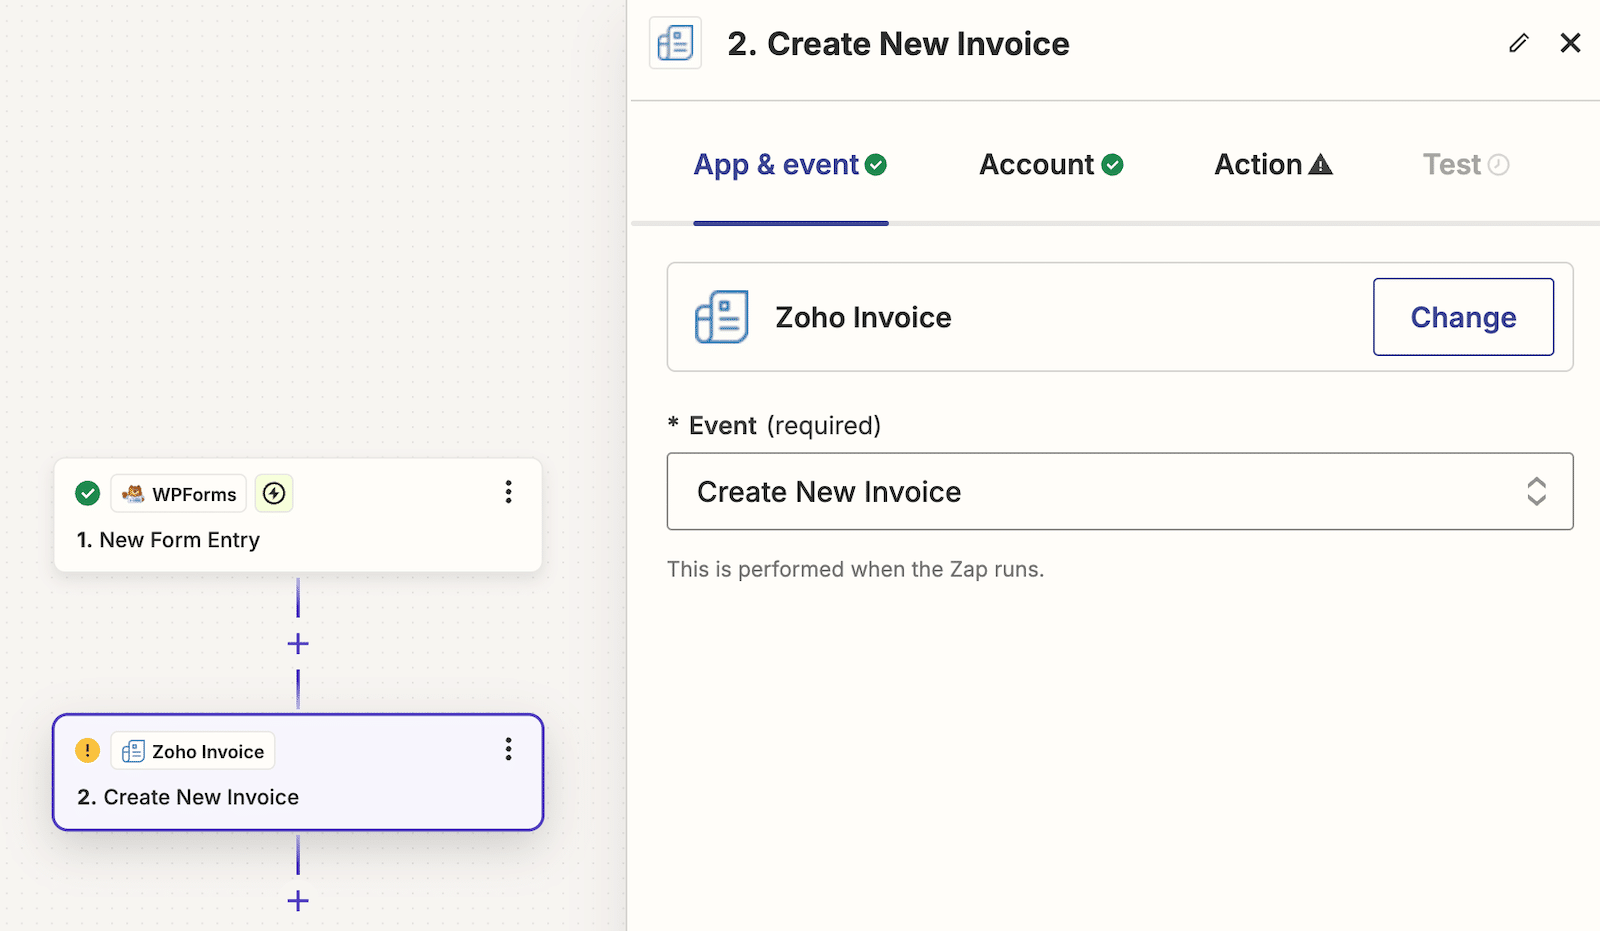Click the green check beside Account
1600x931 pixels.
pyautogui.click(x=1113, y=165)
